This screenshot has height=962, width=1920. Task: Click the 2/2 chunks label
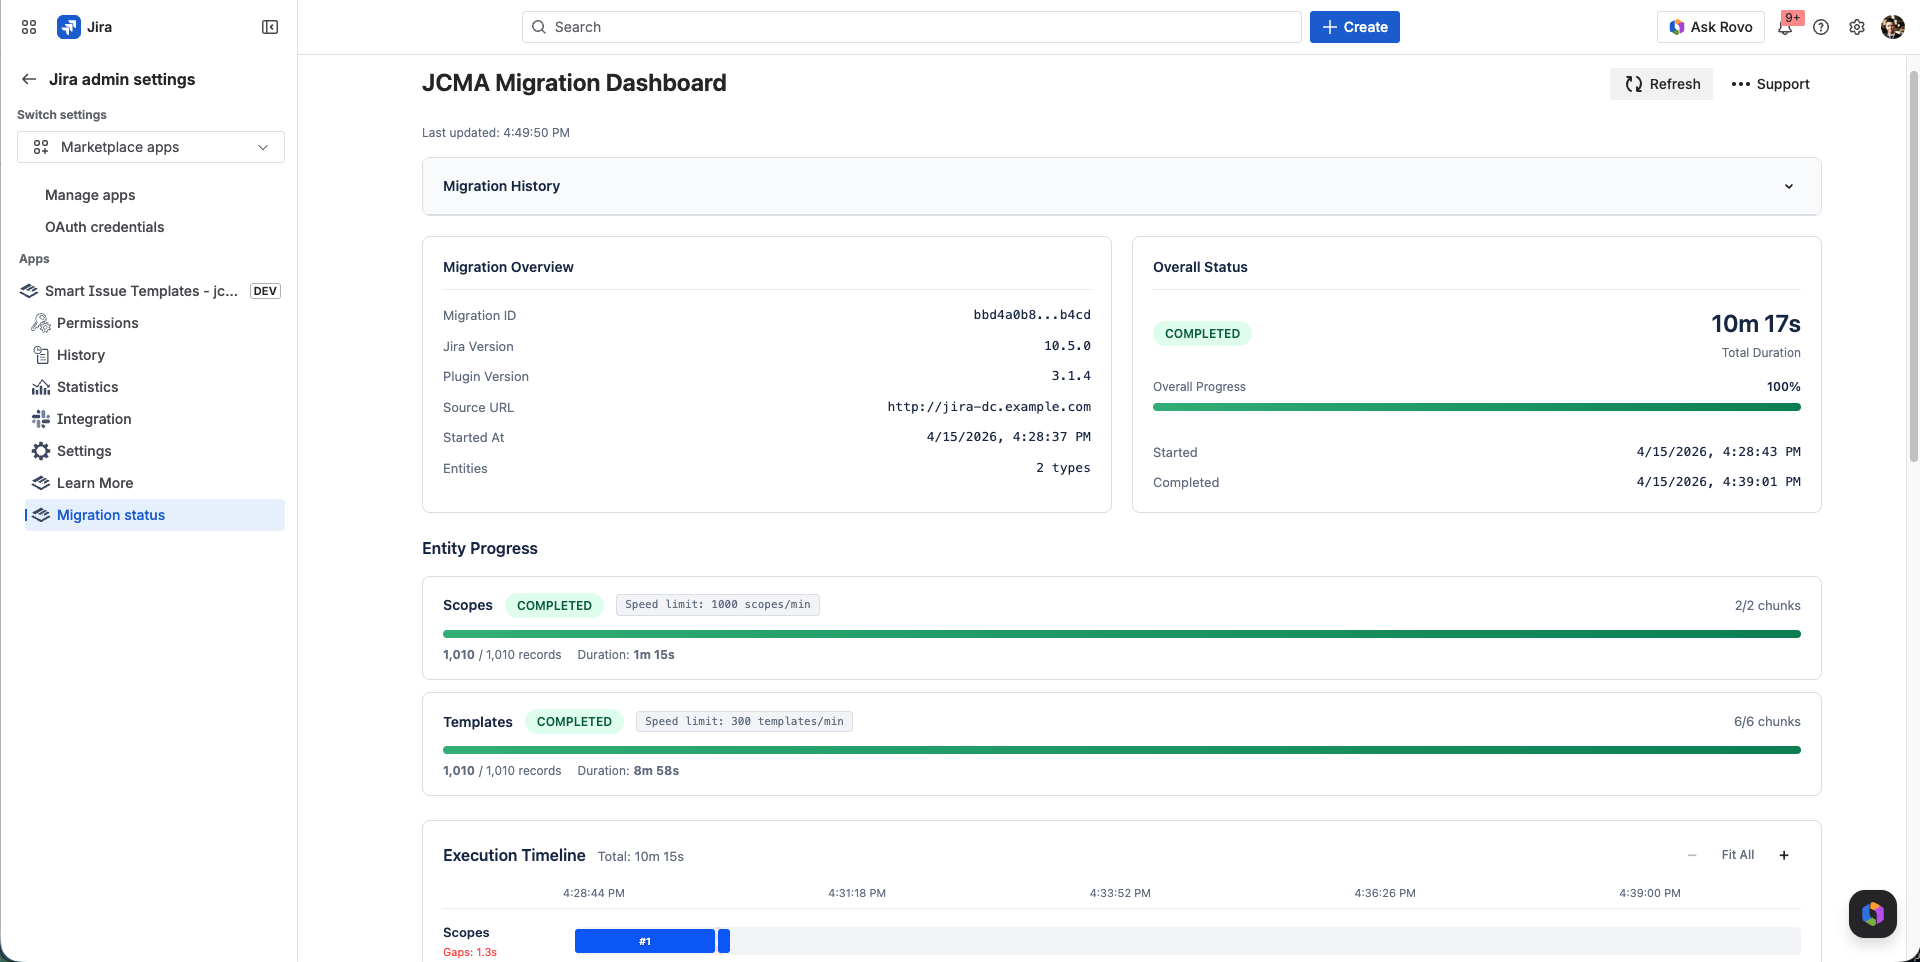(x=1767, y=606)
